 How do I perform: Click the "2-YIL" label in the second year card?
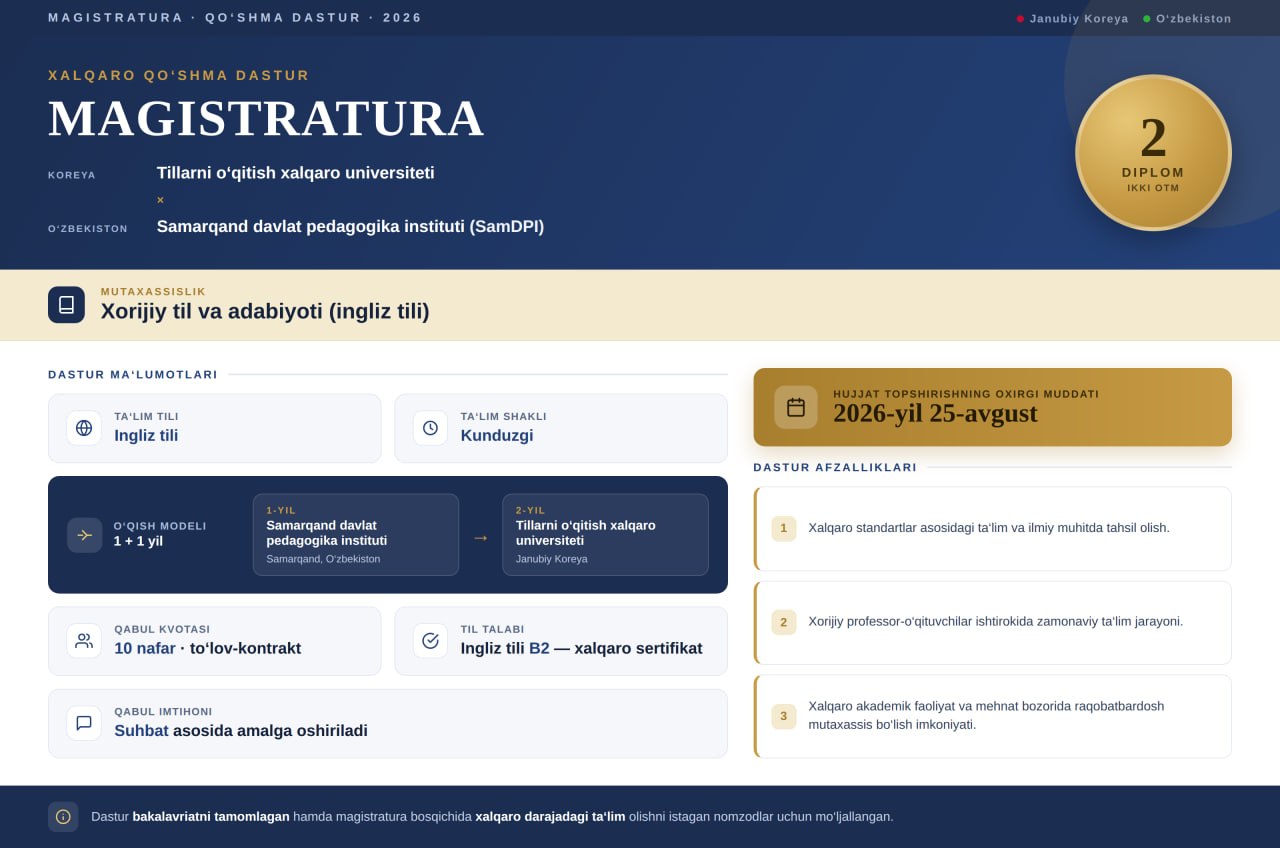pos(531,510)
